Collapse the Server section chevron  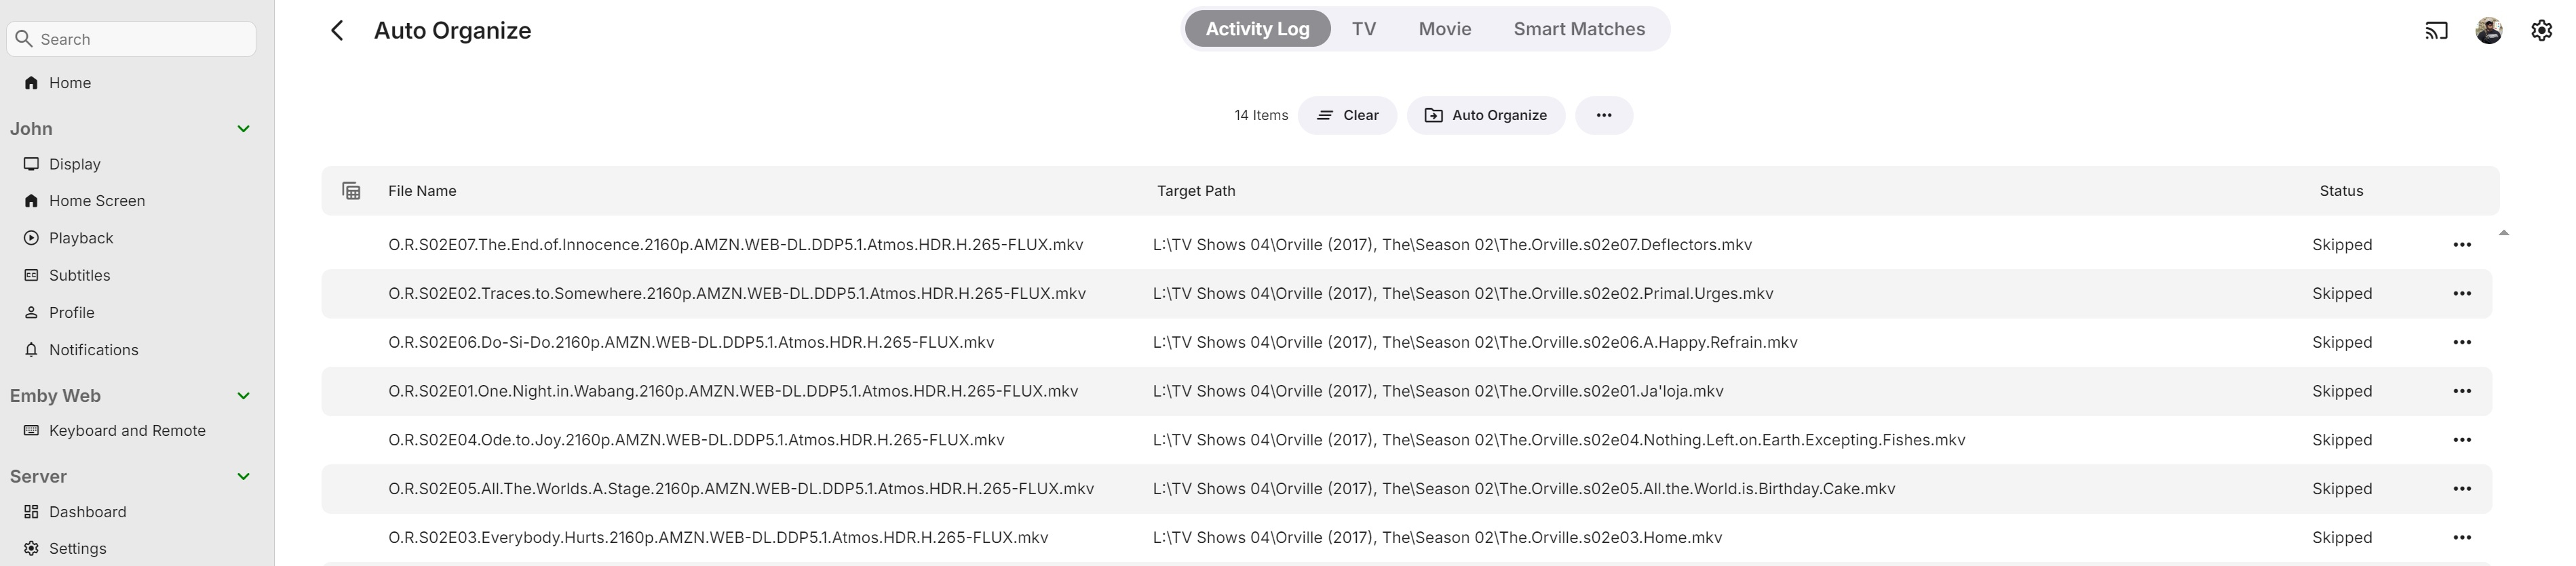point(243,477)
